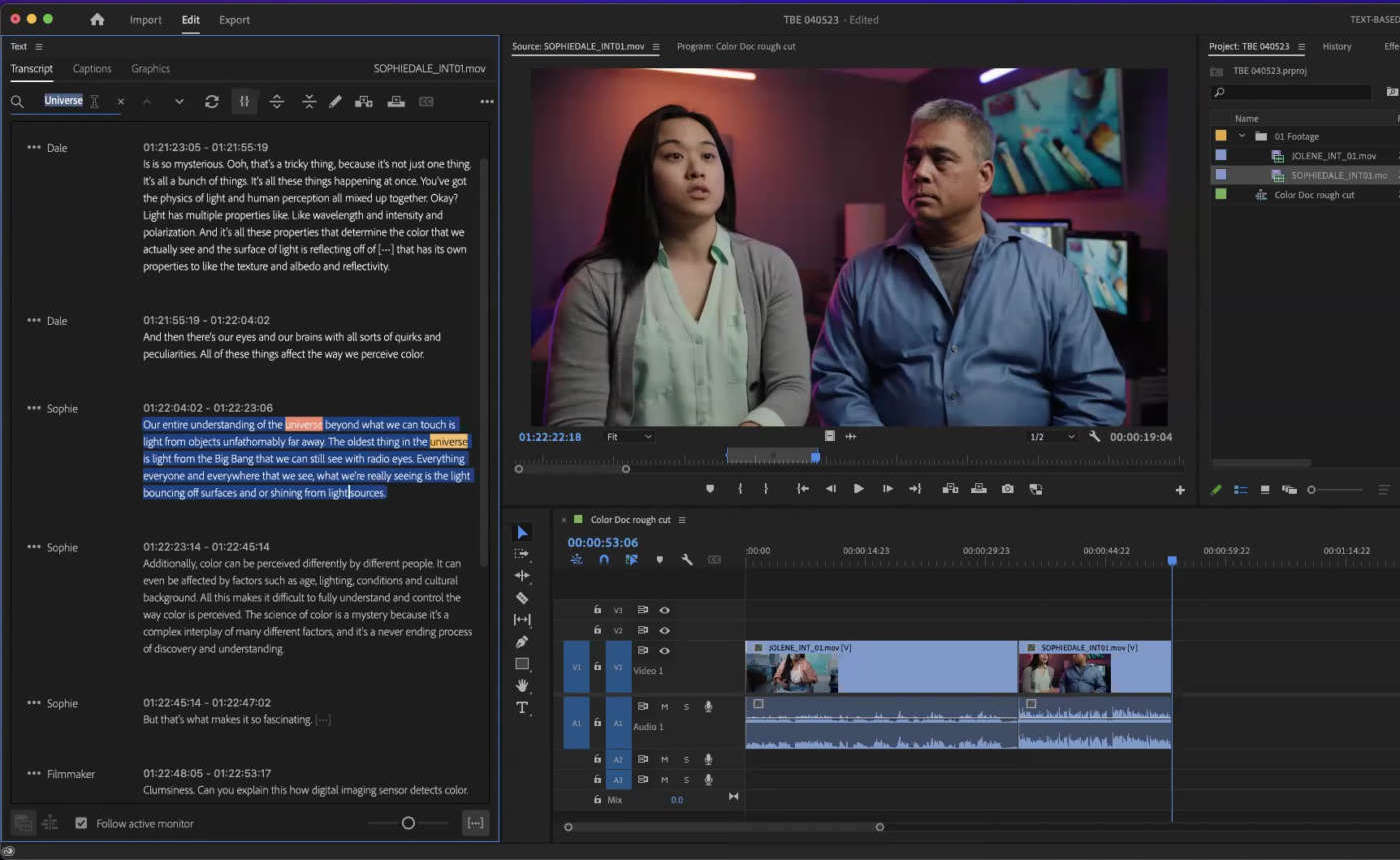Image resolution: width=1400 pixels, height=860 pixels.
Task: Click the search magnifier in the Transcript panel
Action: 17,101
